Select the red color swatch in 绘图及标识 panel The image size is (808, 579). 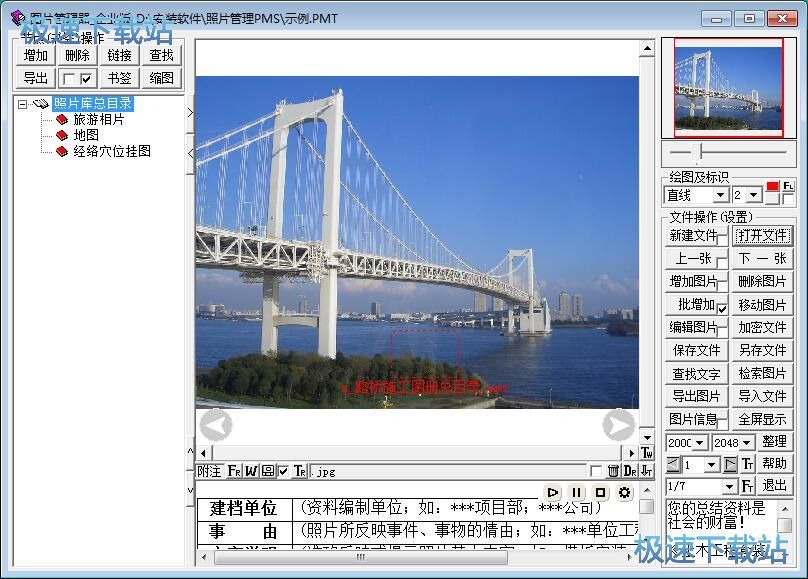(x=772, y=186)
